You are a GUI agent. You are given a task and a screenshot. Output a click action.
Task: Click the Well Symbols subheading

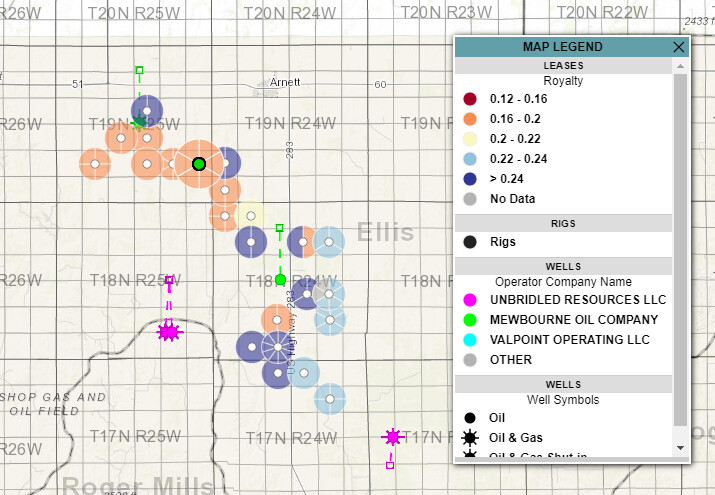(563, 400)
